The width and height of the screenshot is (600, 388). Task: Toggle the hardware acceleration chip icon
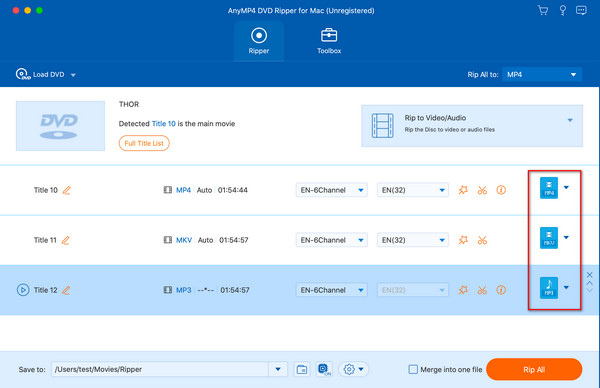pyautogui.click(x=324, y=369)
